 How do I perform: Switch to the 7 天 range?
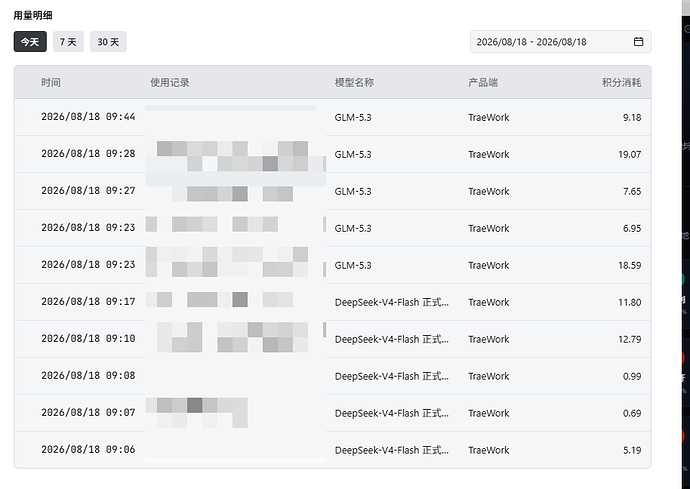point(68,42)
